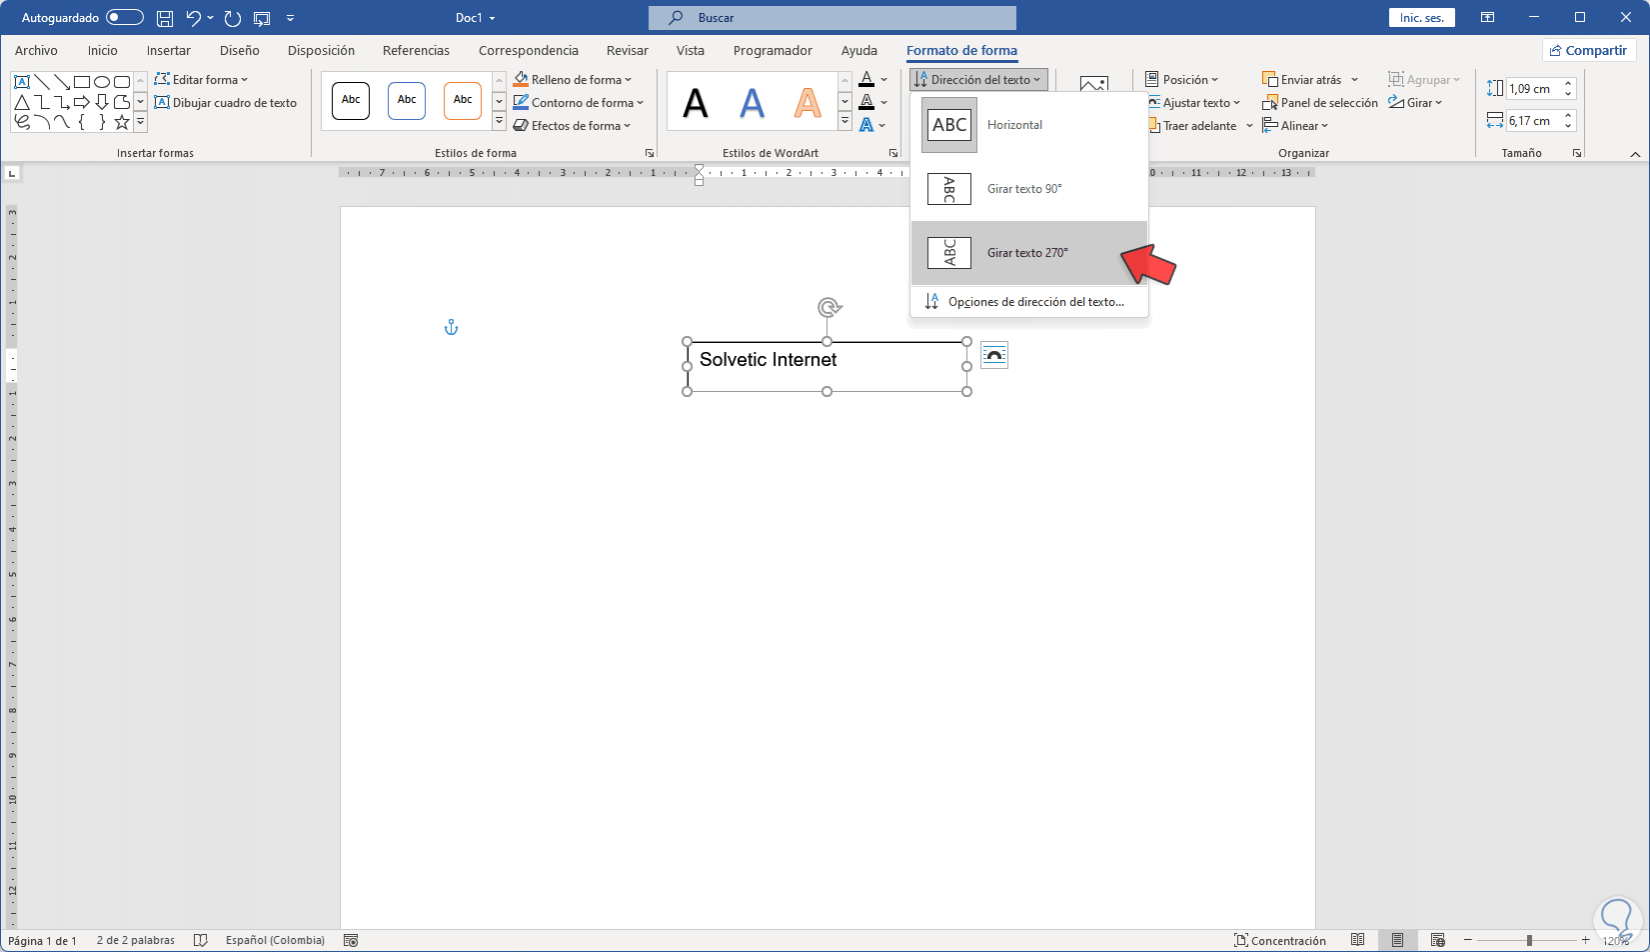Click the blue text effects A icon
The height and width of the screenshot is (952, 1650).
click(867, 125)
